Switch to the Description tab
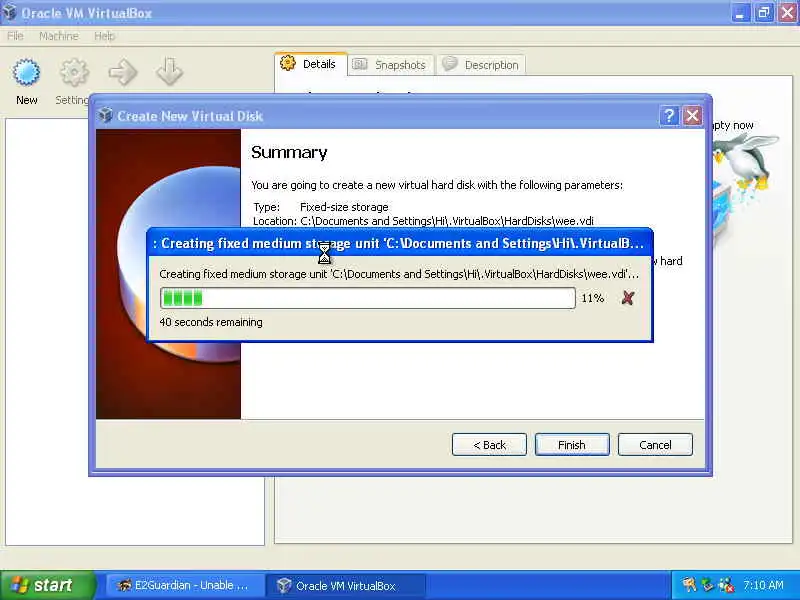 pyautogui.click(x=481, y=65)
